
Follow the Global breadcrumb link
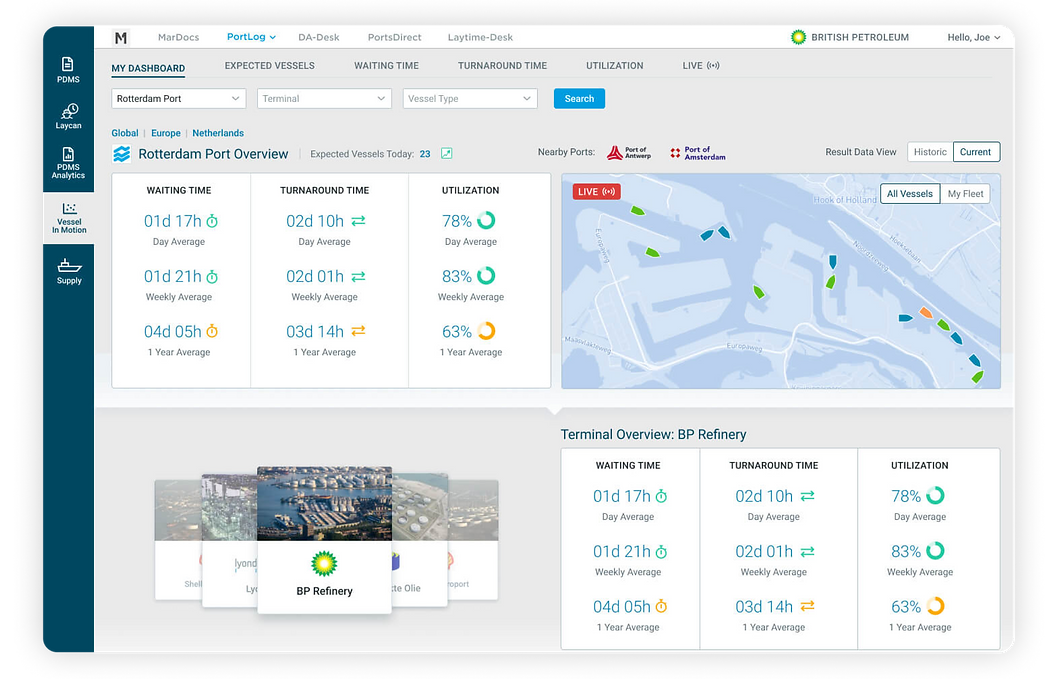[x=125, y=133]
